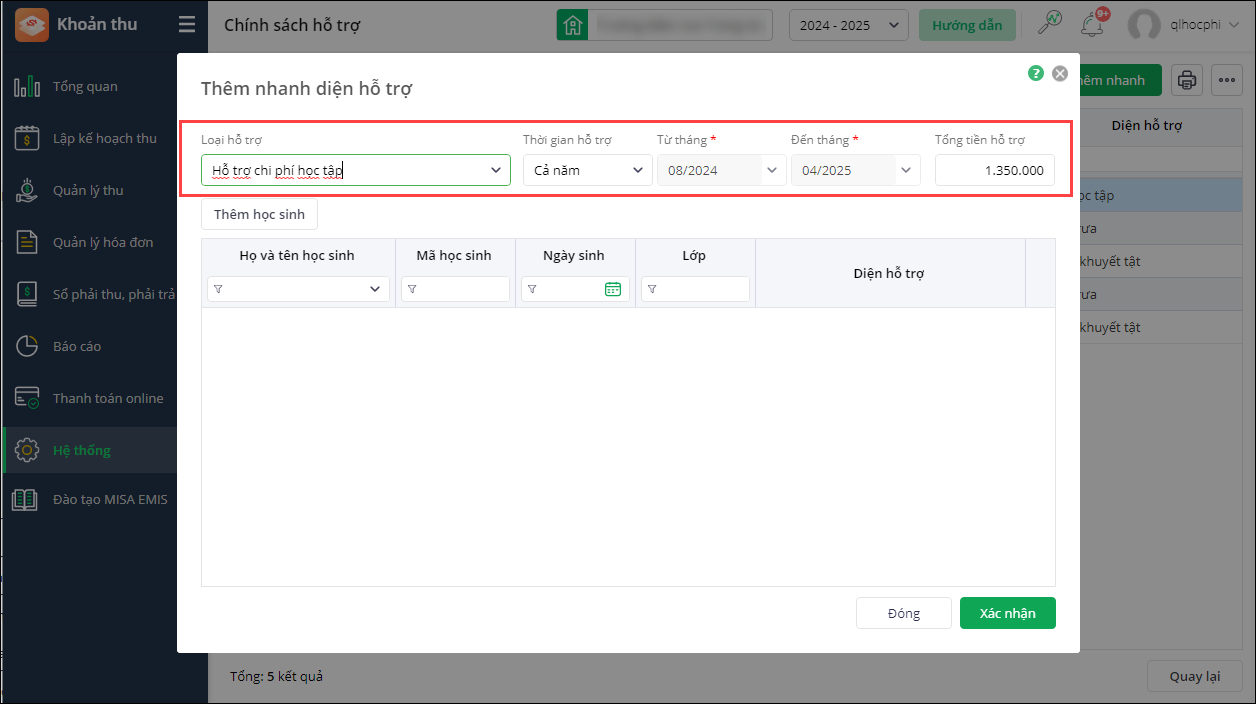Click the Khoản thu app logo

(x=32, y=25)
